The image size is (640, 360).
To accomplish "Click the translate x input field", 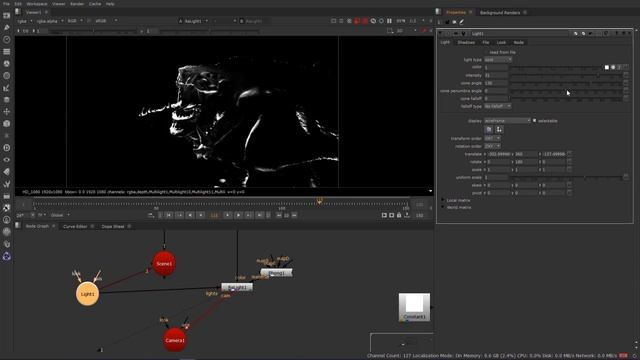I will coord(499,154).
